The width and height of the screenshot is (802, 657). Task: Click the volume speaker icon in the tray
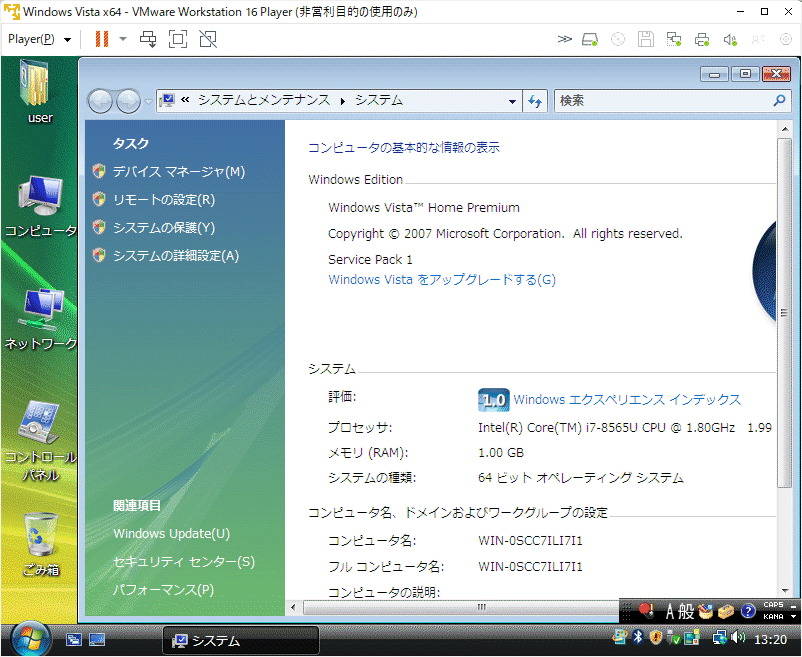coord(737,638)
